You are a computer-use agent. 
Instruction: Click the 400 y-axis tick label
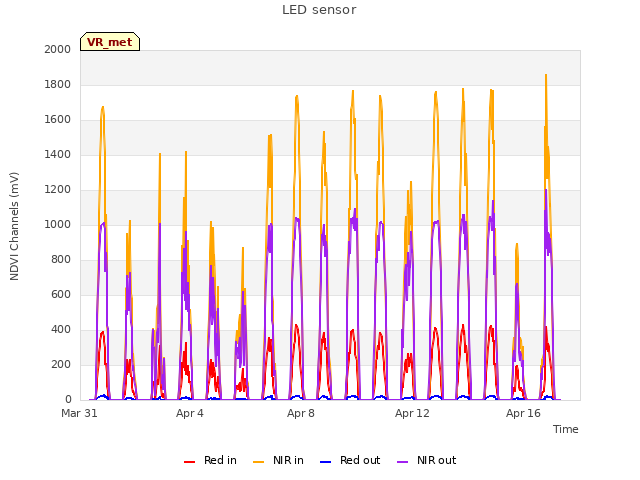pos(61,329)
